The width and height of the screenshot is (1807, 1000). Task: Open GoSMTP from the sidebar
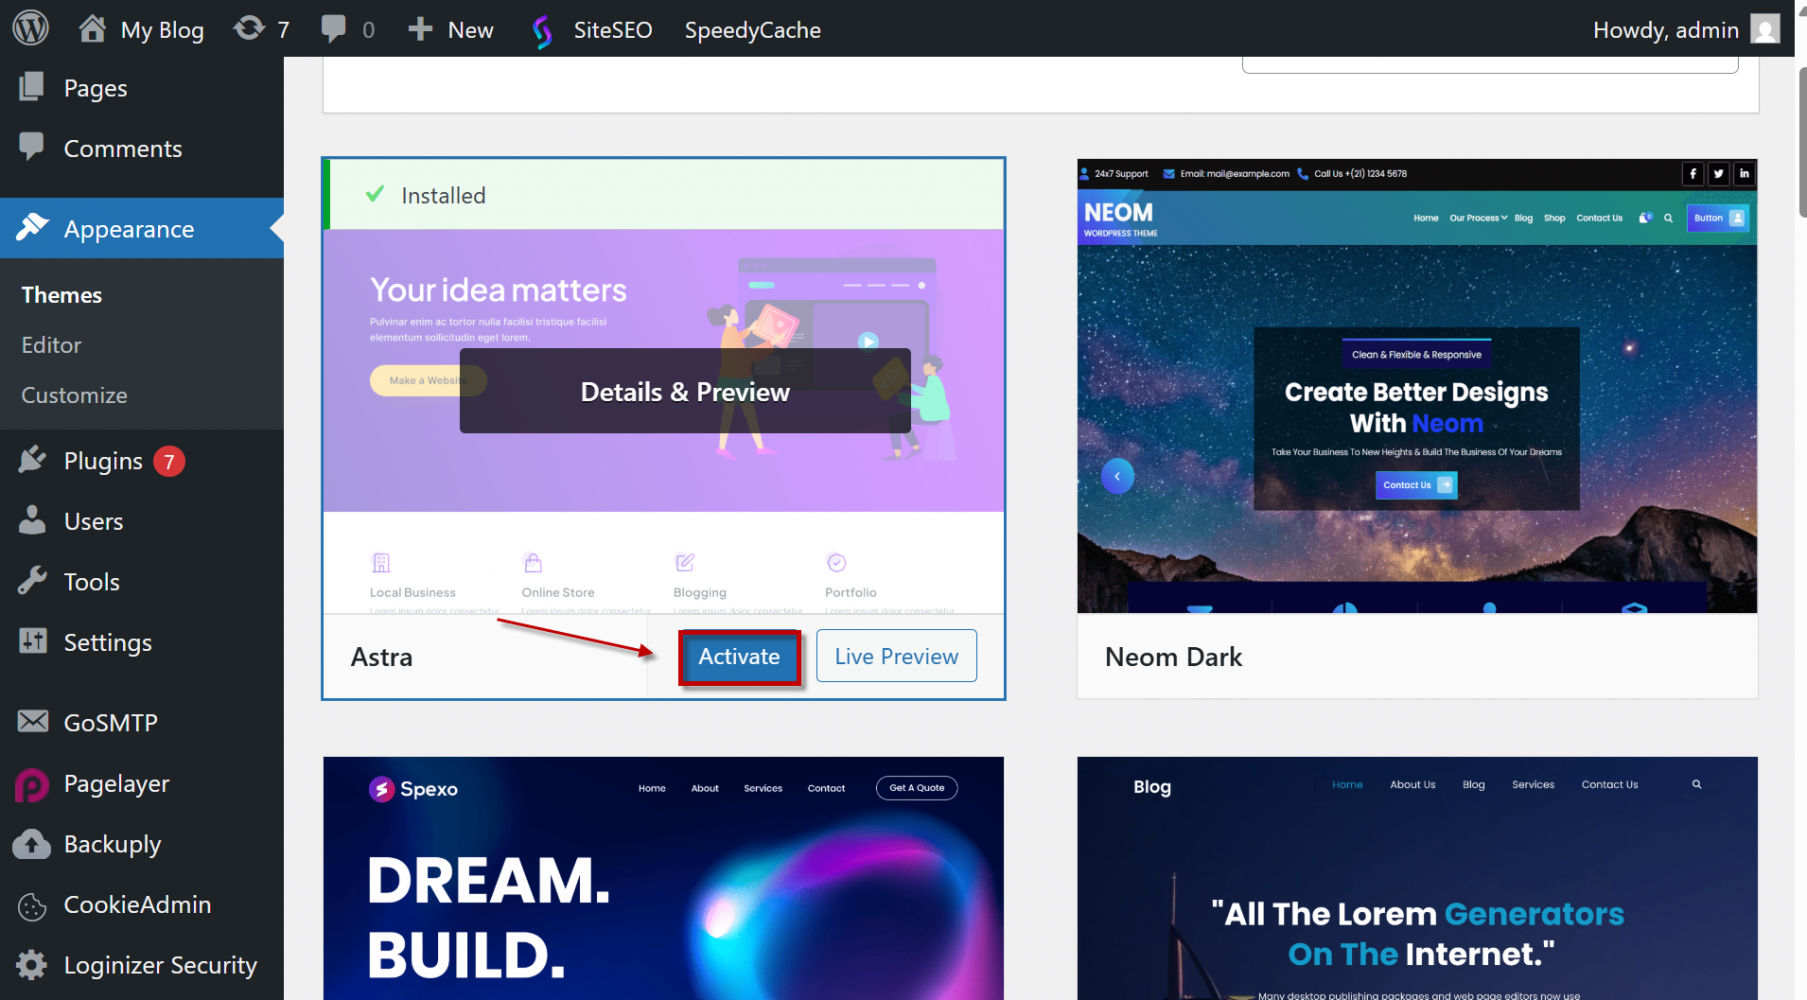pyautogui.click(x=110, y=723)
